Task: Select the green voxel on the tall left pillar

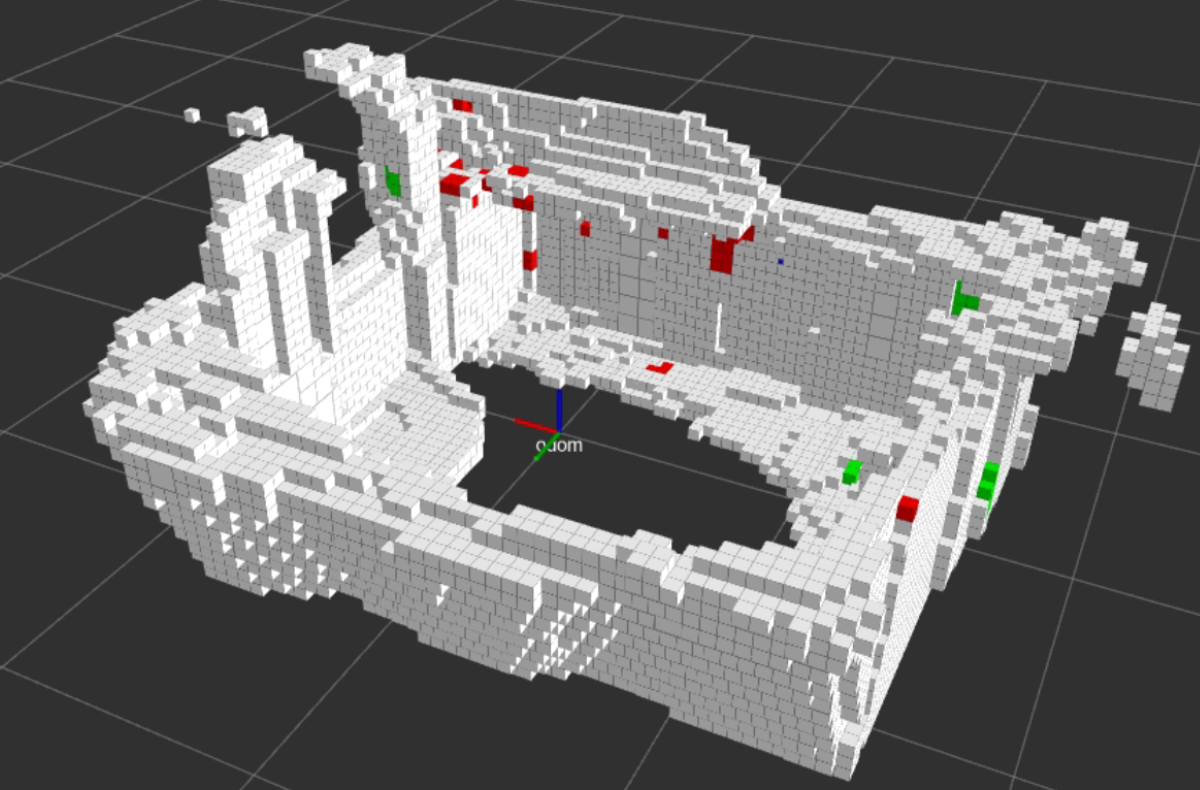Action: 393,182
